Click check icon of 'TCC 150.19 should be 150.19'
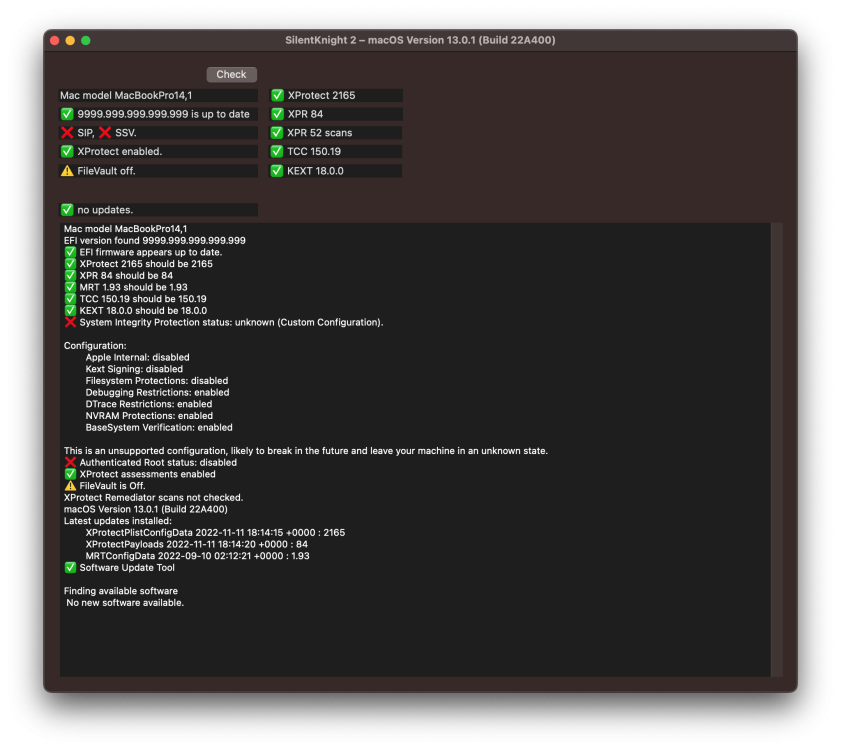The height and width of the screenshot is (750, 841). 70,299
